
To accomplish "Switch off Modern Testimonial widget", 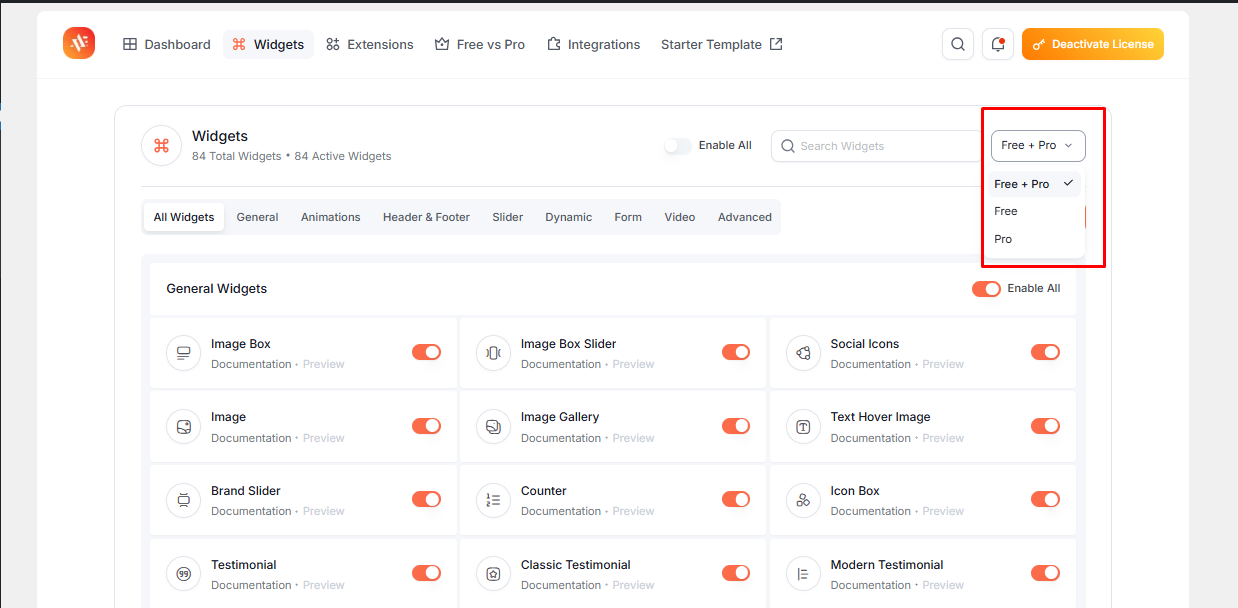I will [1045, 573].
